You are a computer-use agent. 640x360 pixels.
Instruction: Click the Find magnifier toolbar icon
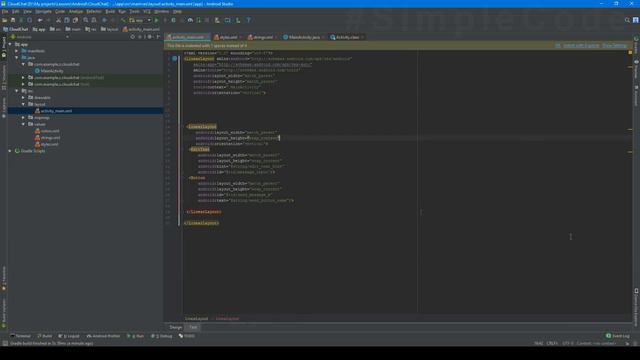click(86, 20)
